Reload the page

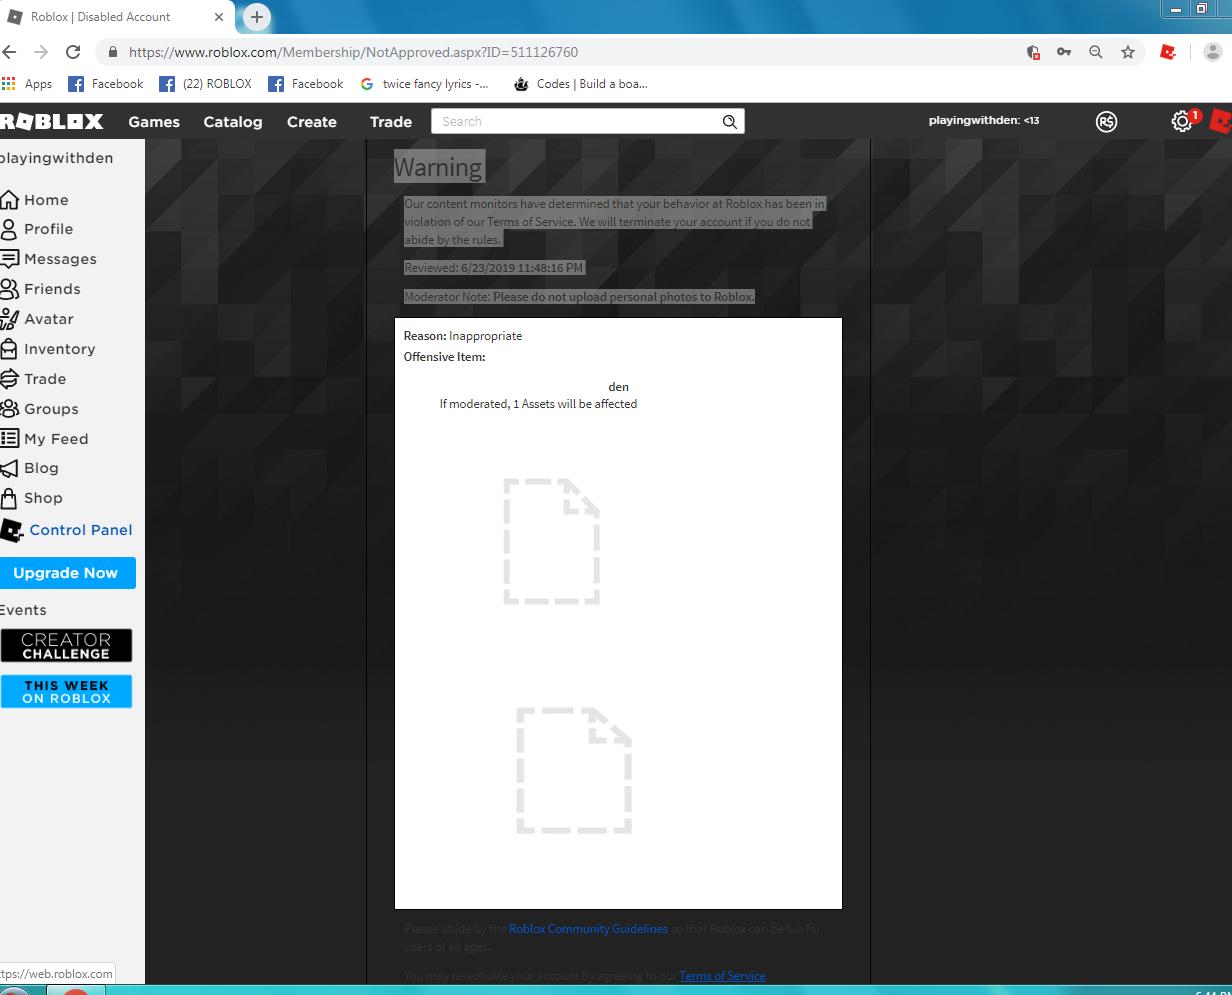[73, 52]
